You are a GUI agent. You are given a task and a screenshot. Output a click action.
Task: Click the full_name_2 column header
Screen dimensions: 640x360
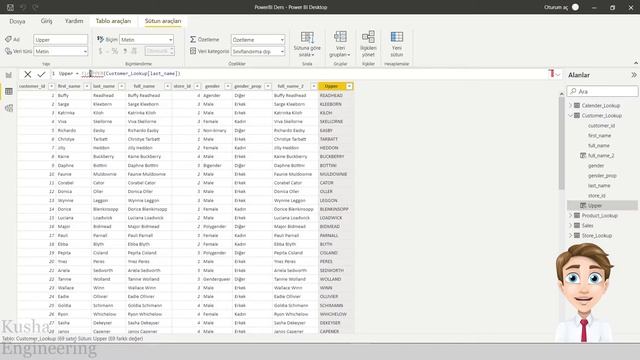pyautogui.click(x=291, y=86)
